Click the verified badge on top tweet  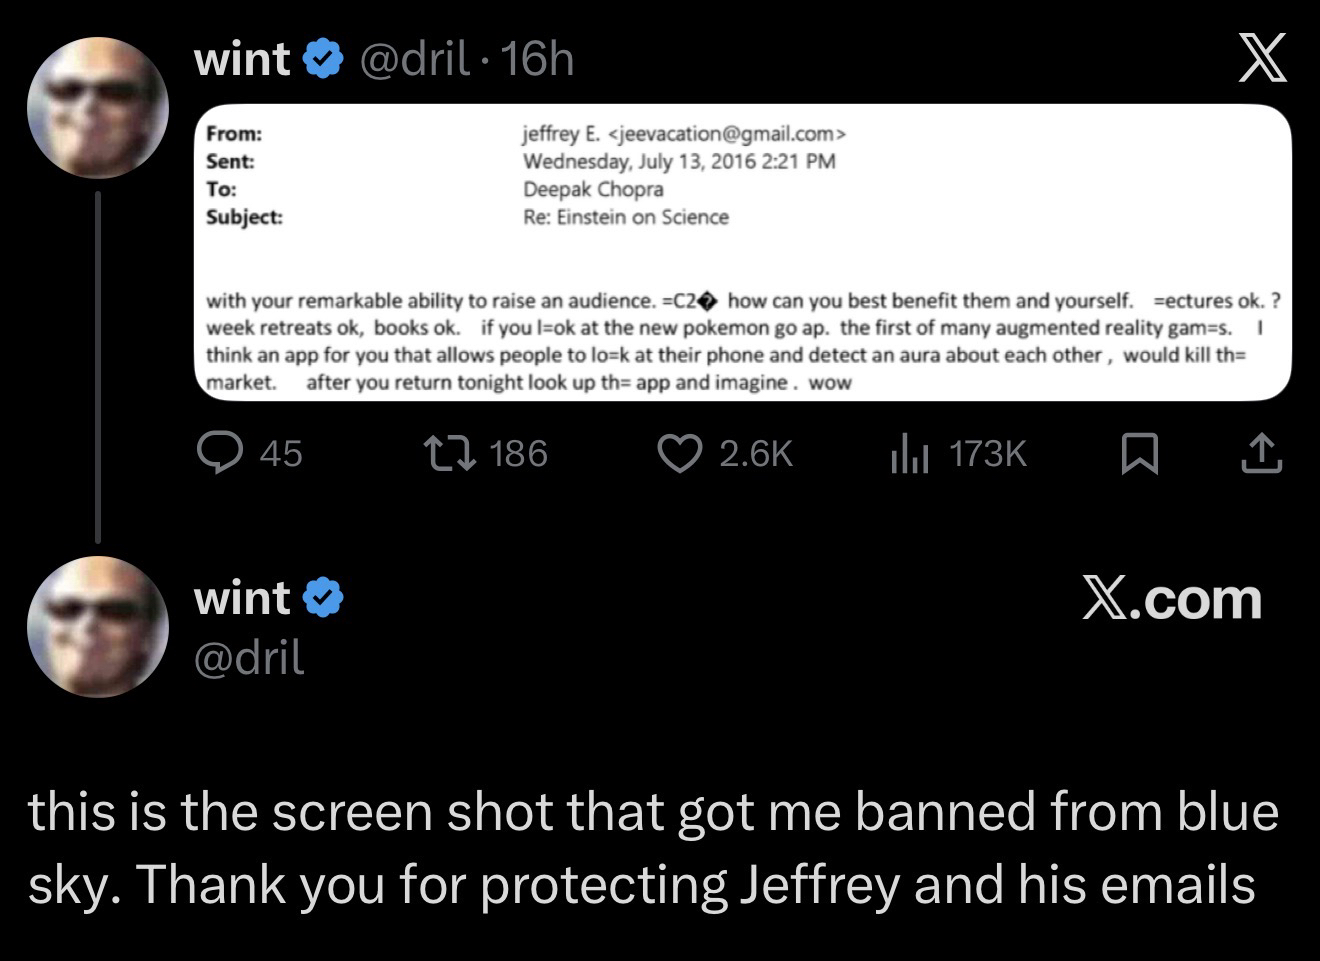pyautogui.click(x=322, y=60)
